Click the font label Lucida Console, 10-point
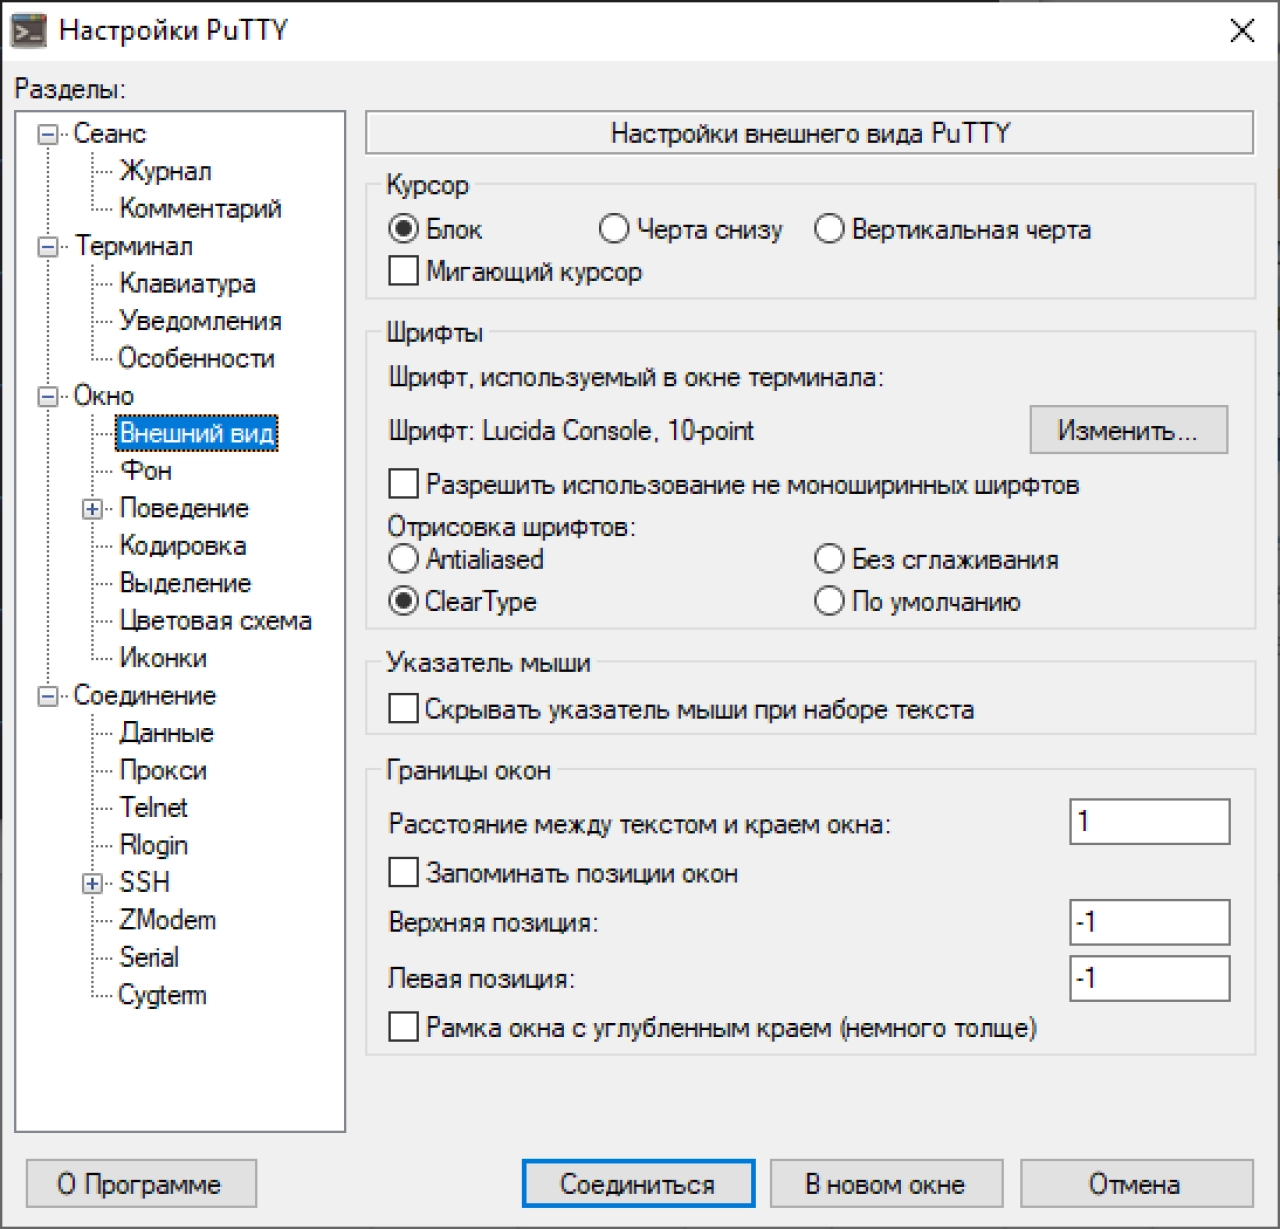This screenshot has height=1229, width=1280. click(618, 431)
